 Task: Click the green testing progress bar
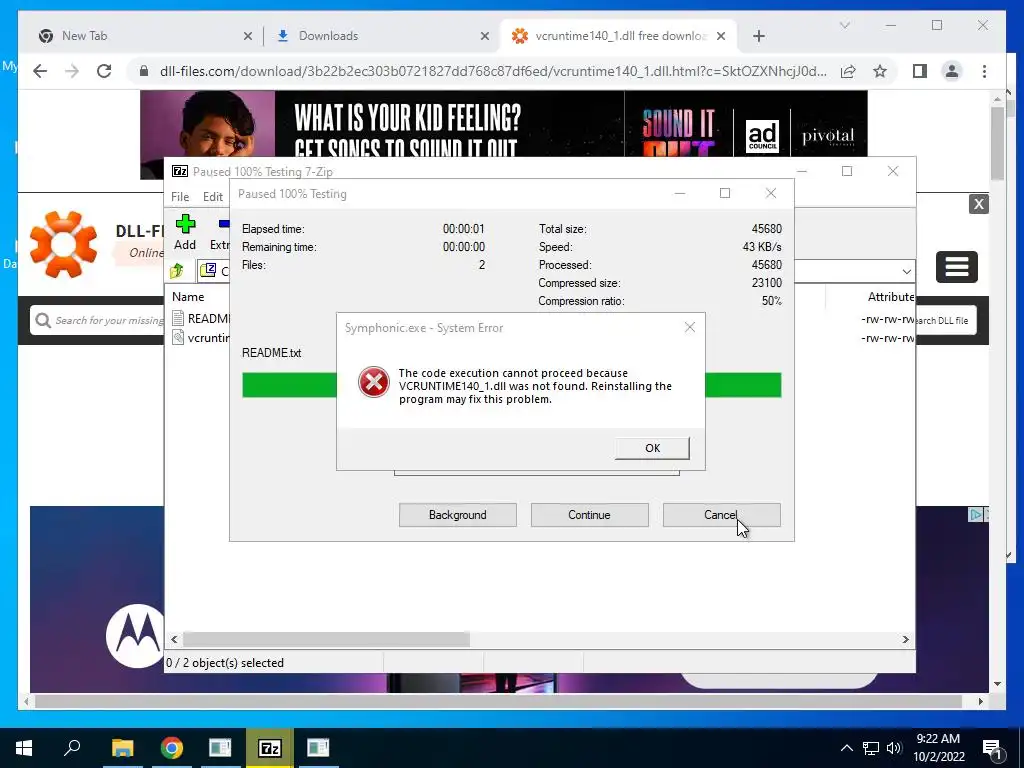(x=511, y=385)
